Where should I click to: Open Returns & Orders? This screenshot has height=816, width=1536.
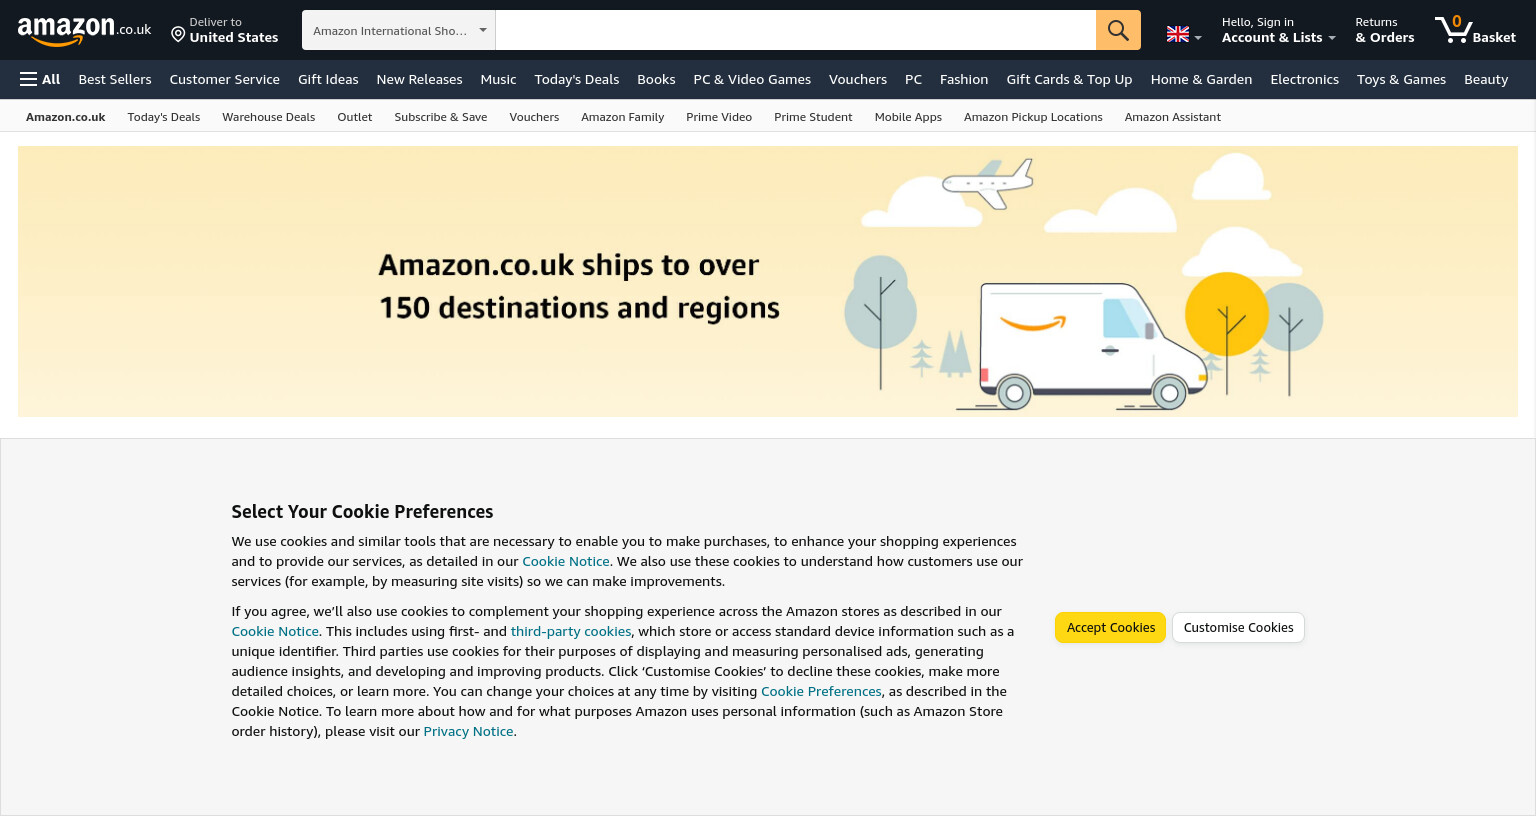(x=1384, y=30)
